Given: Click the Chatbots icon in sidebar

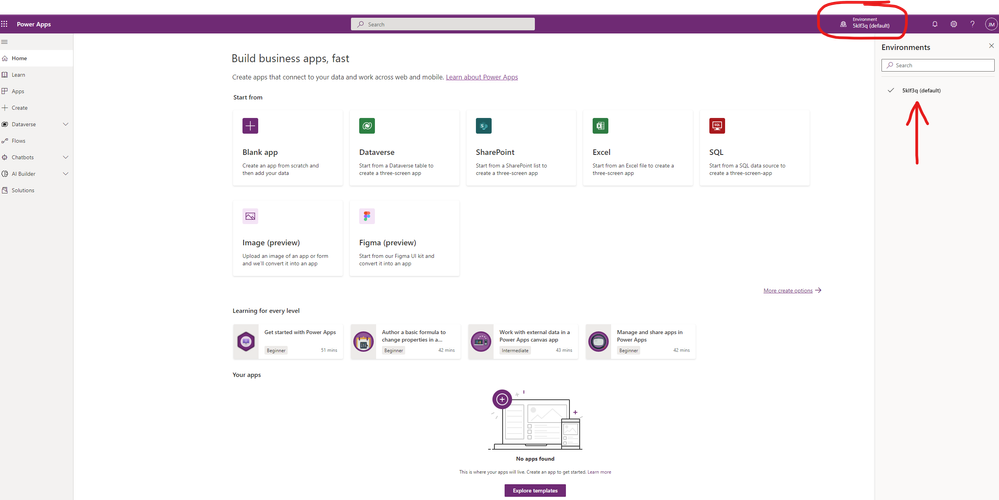Looking at the screenshot, I should [x=4, y=157].
